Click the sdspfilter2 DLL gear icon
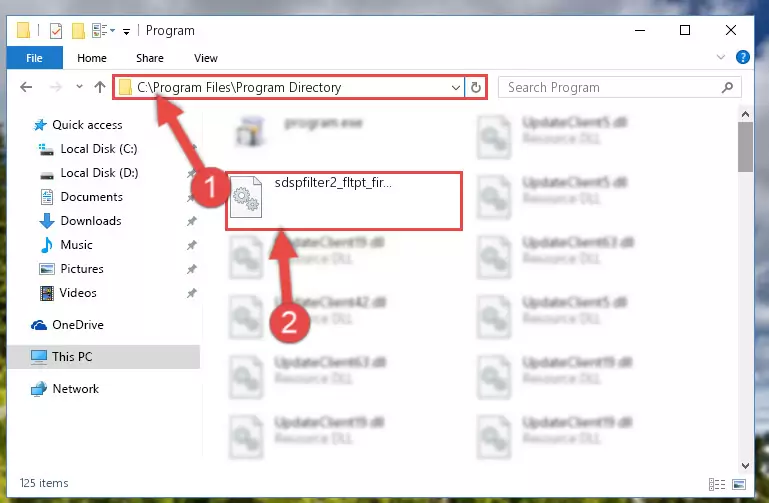 246,197
